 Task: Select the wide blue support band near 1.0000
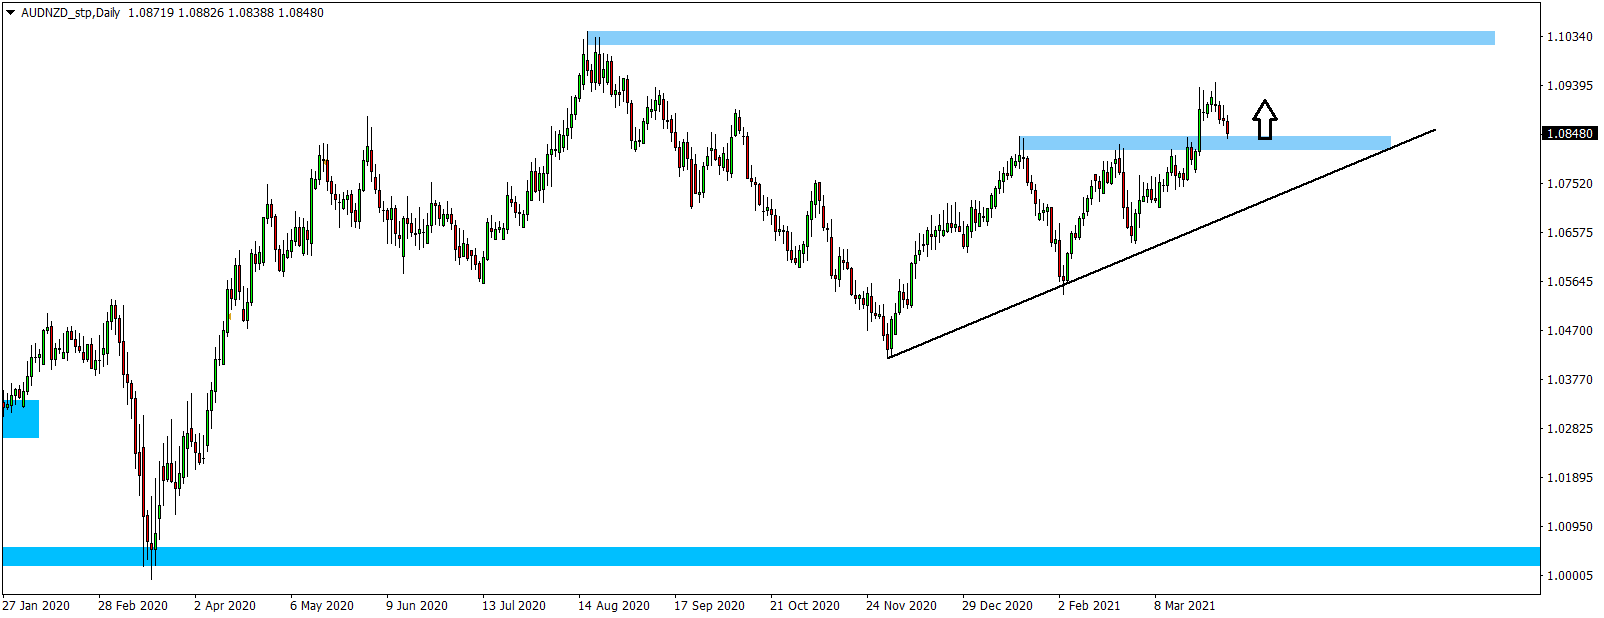[x=771, y=556]
